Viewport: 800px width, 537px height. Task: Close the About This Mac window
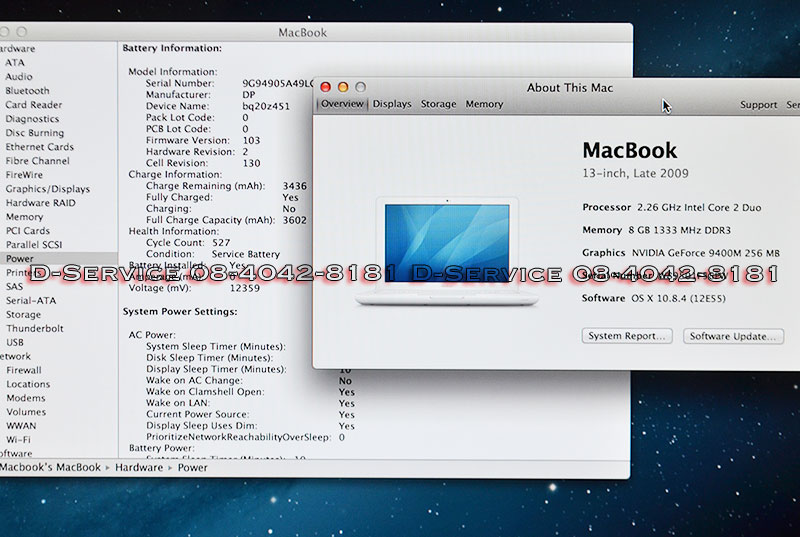point(326,87)
